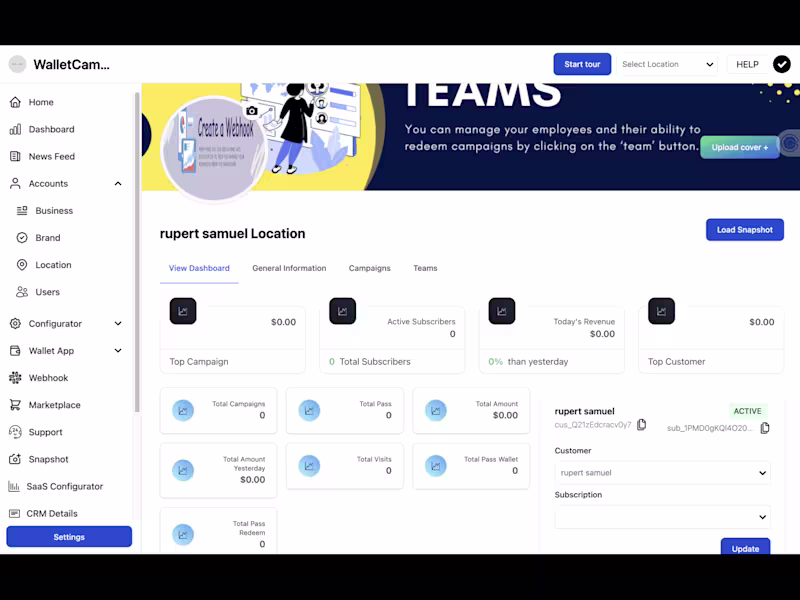The width and height of the screenshot is (800, 600).
Task: Open the Select Location dropdown
Action: point(667,64)
